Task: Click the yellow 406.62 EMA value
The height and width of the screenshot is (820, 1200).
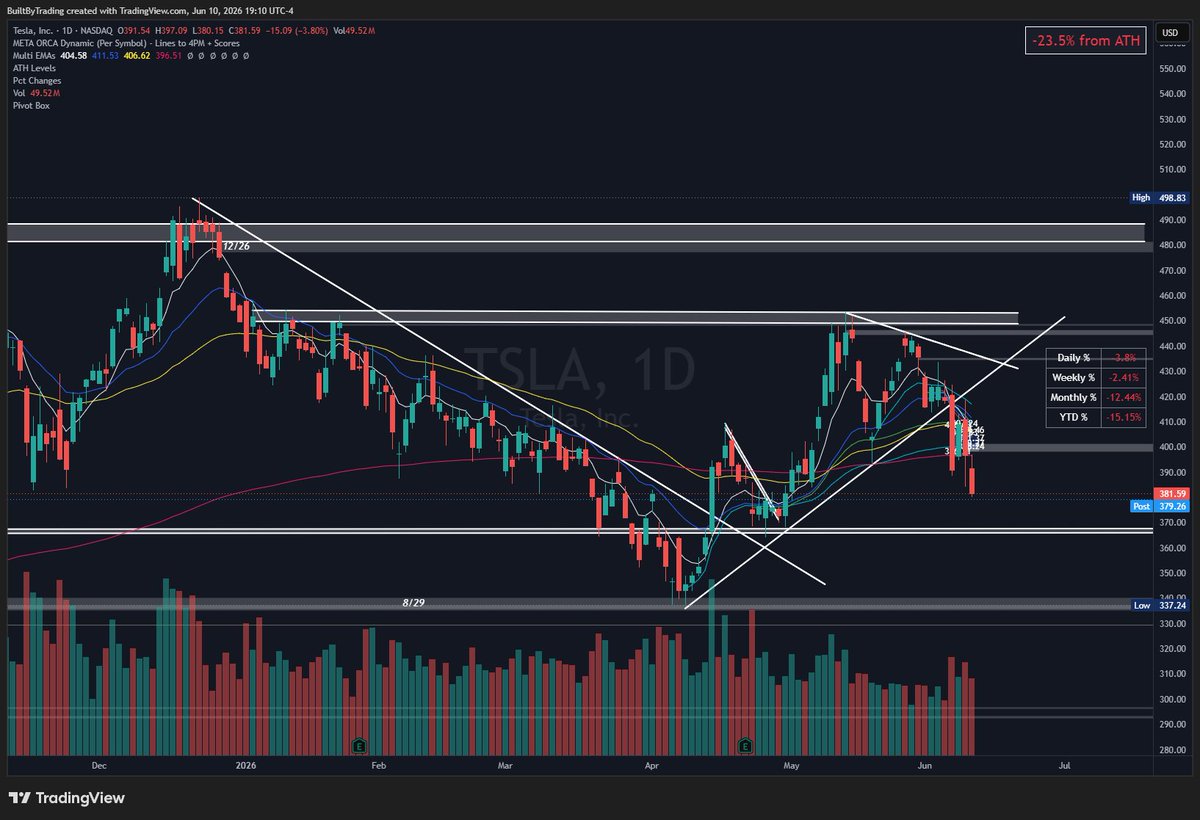Action: 136,56
